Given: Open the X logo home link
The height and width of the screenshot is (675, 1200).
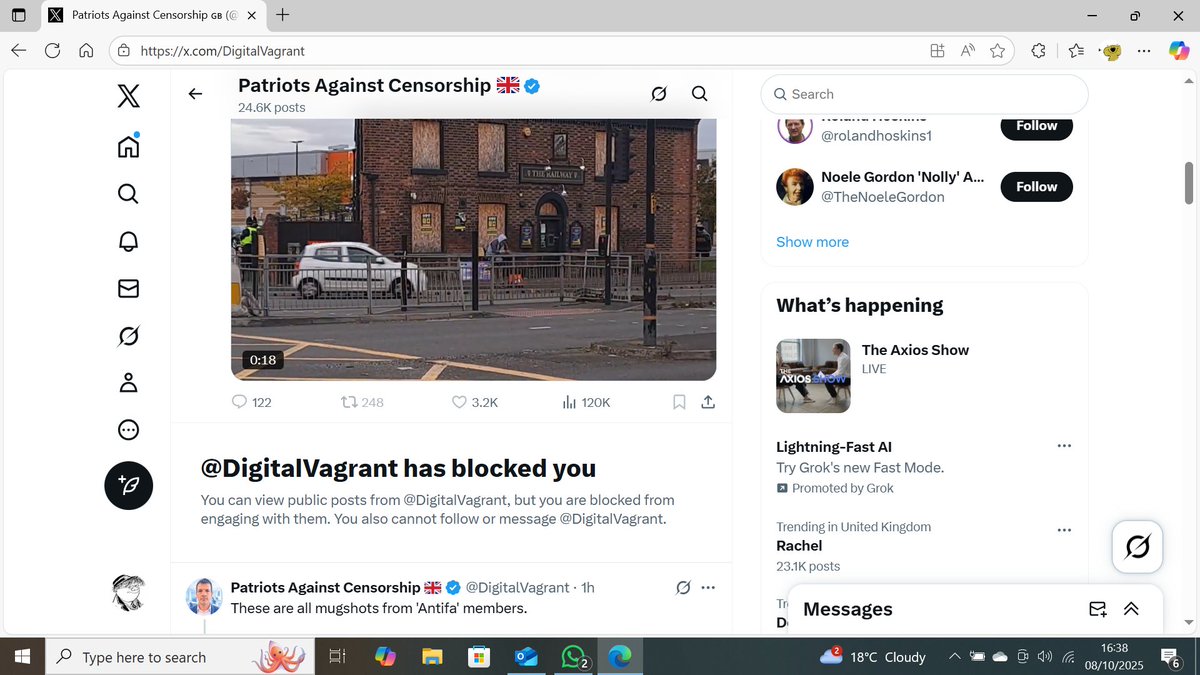Looking at the screenshot, I should 128,96.
